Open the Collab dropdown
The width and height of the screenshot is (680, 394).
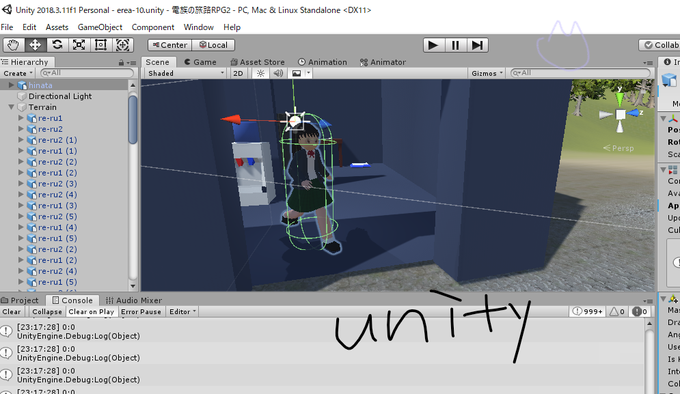pyautogui.click(x=660, y=45)
